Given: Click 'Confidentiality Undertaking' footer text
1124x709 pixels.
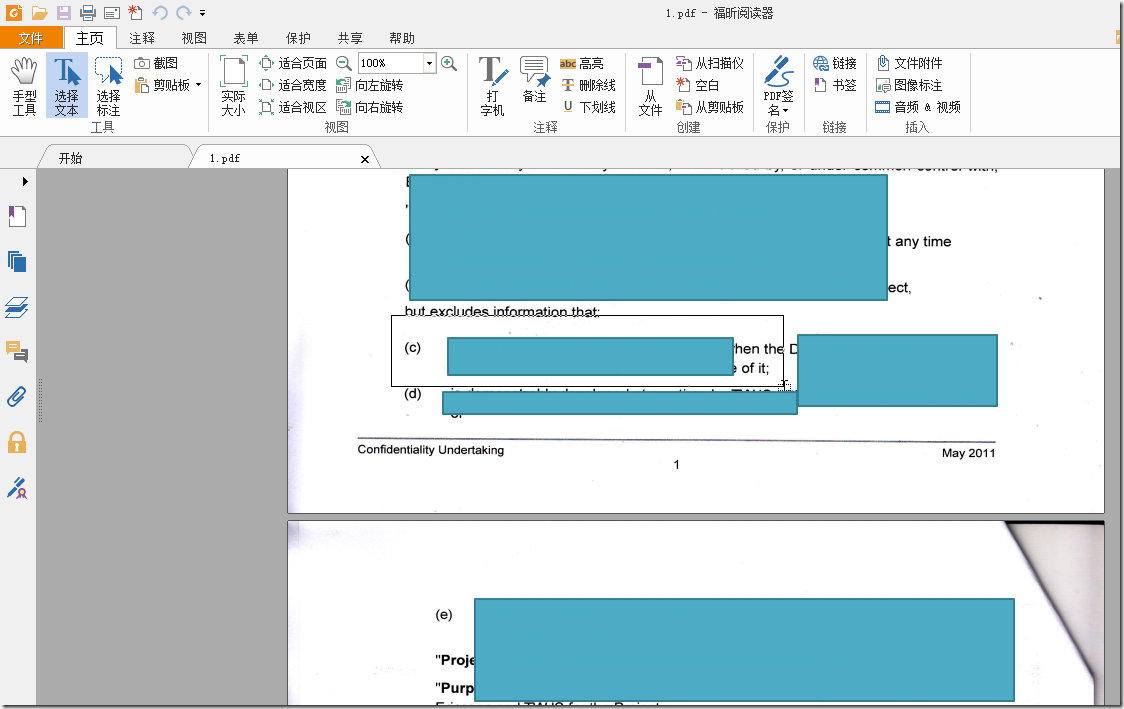Looking at the screenshot, I should click(431, 449).
